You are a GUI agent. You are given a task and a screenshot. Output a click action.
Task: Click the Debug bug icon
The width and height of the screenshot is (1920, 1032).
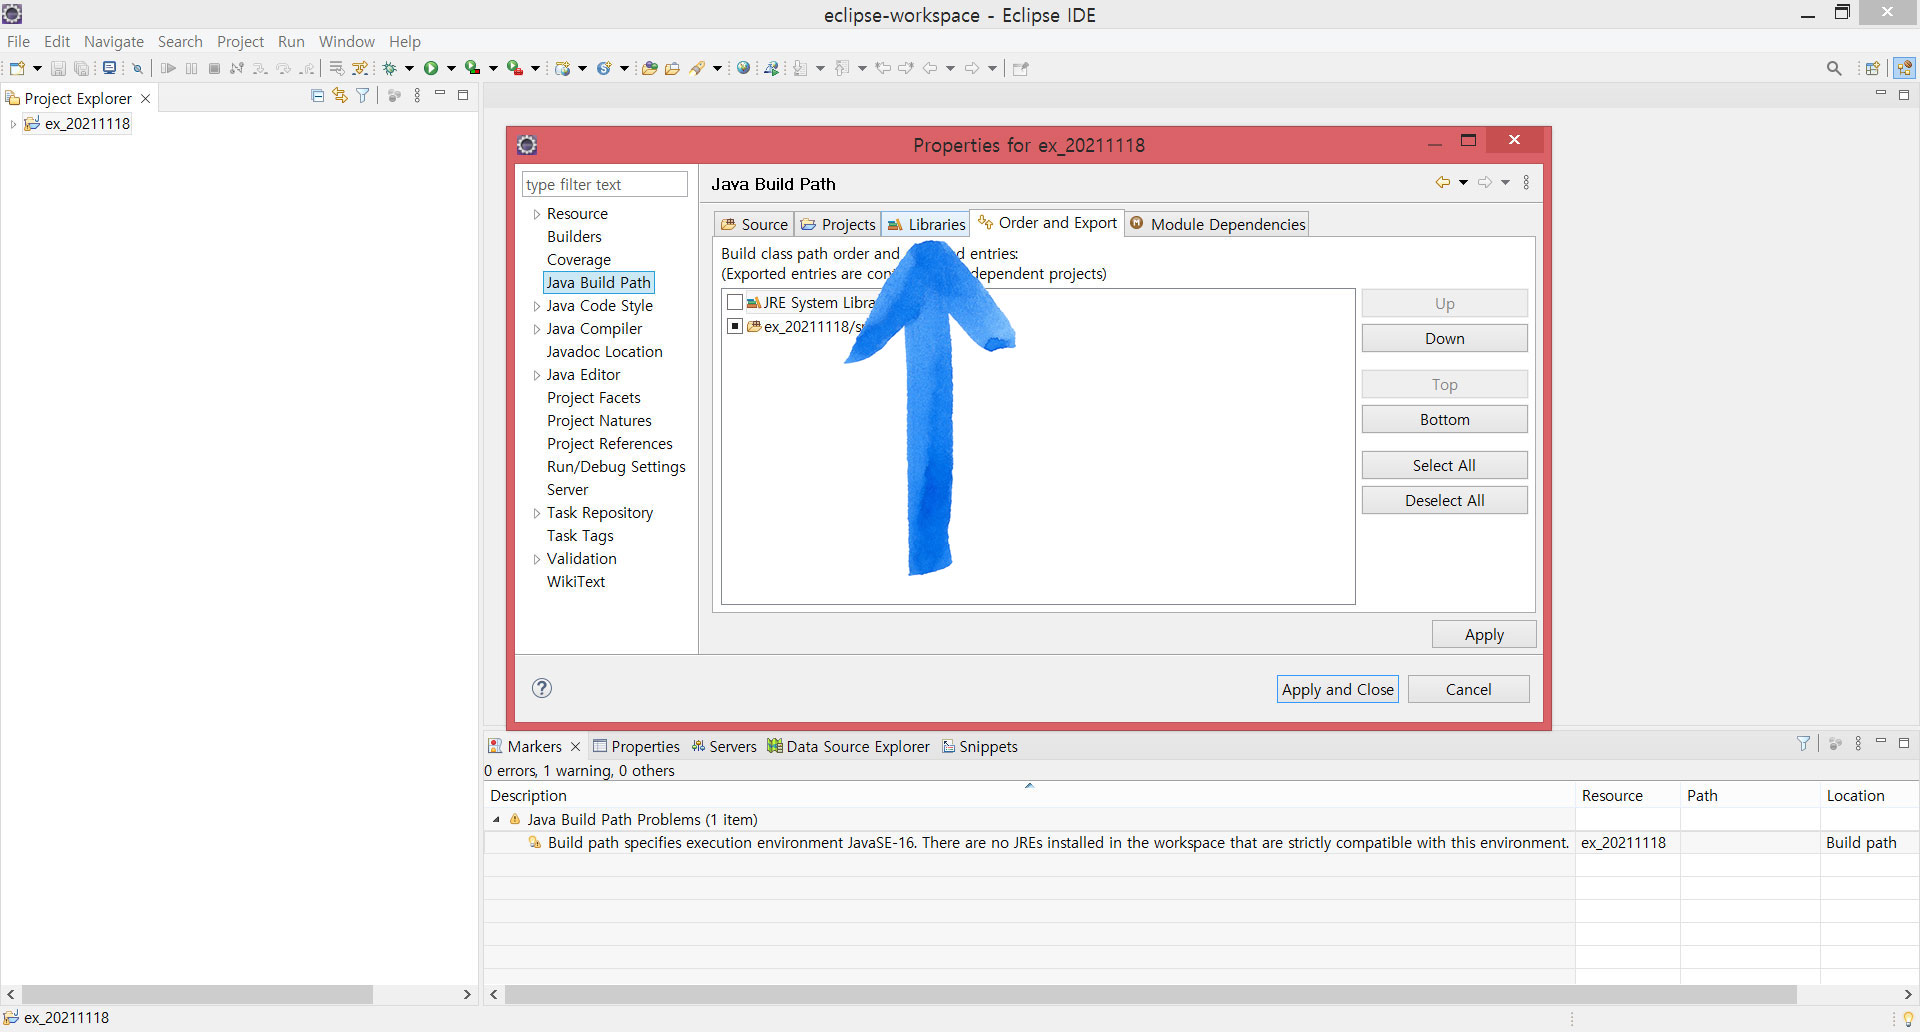tap(390, 68)
